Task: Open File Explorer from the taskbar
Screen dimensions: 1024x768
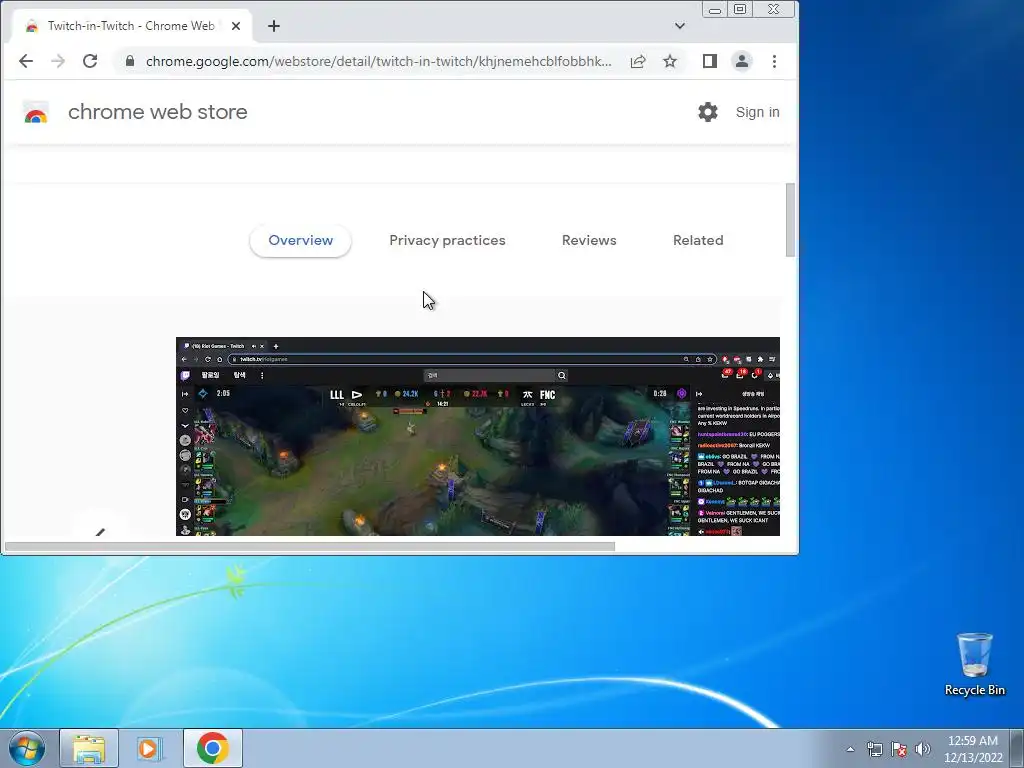Action: pos(89,748)
